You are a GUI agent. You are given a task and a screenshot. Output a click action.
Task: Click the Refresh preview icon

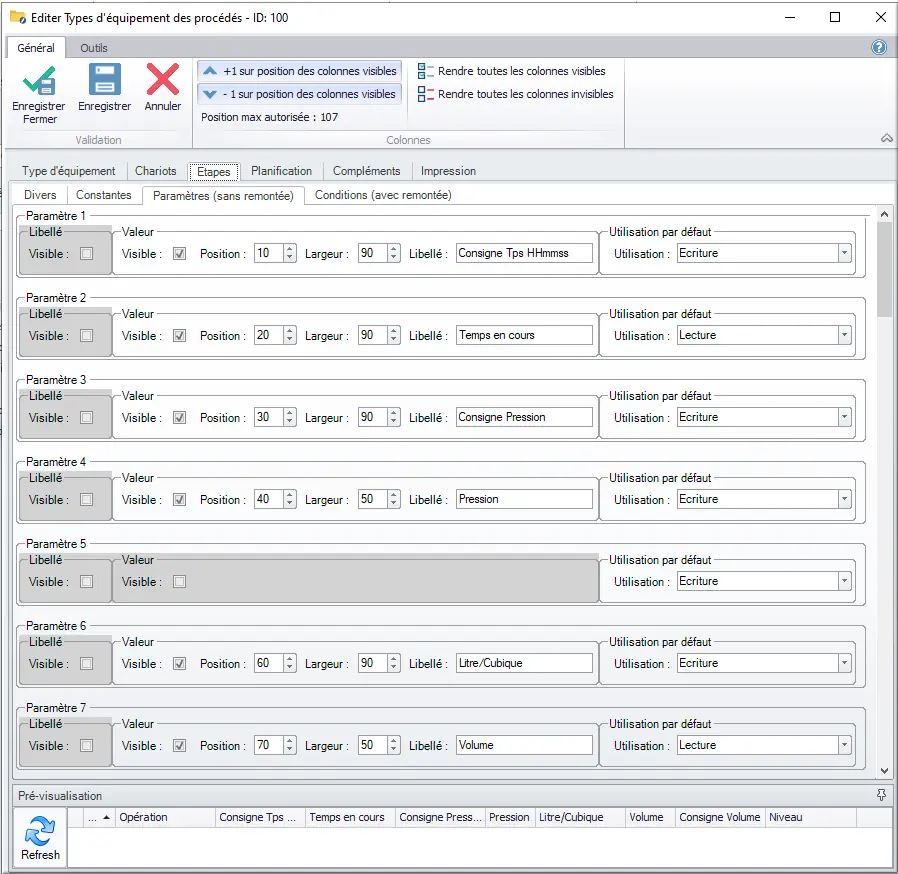click(40, 830)
